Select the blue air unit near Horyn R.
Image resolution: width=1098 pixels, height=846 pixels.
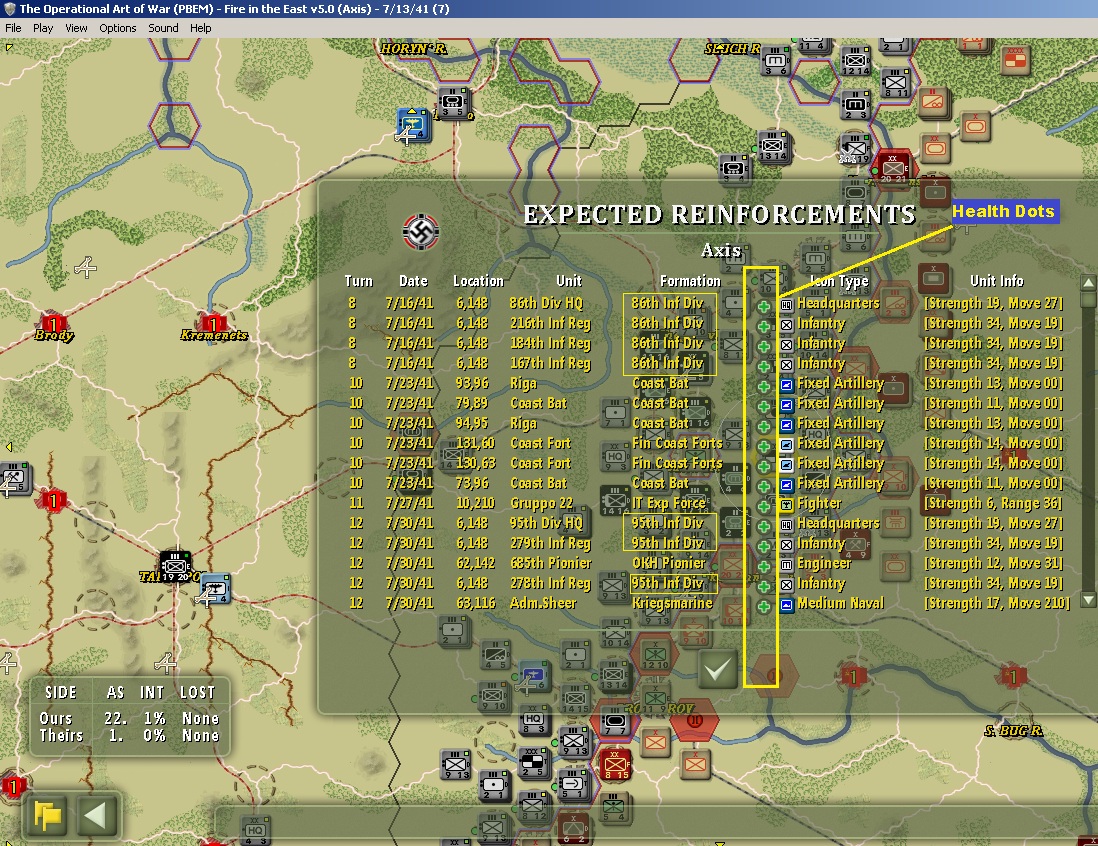(412, 125)
